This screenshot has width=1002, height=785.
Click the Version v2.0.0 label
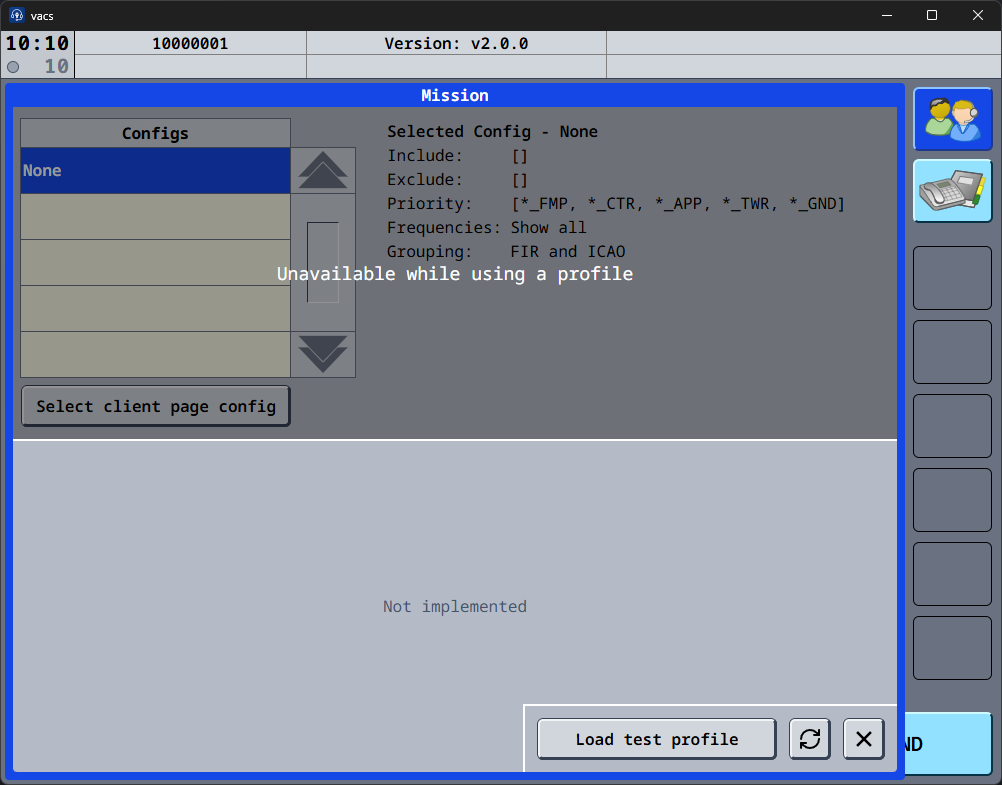point(456,44)
